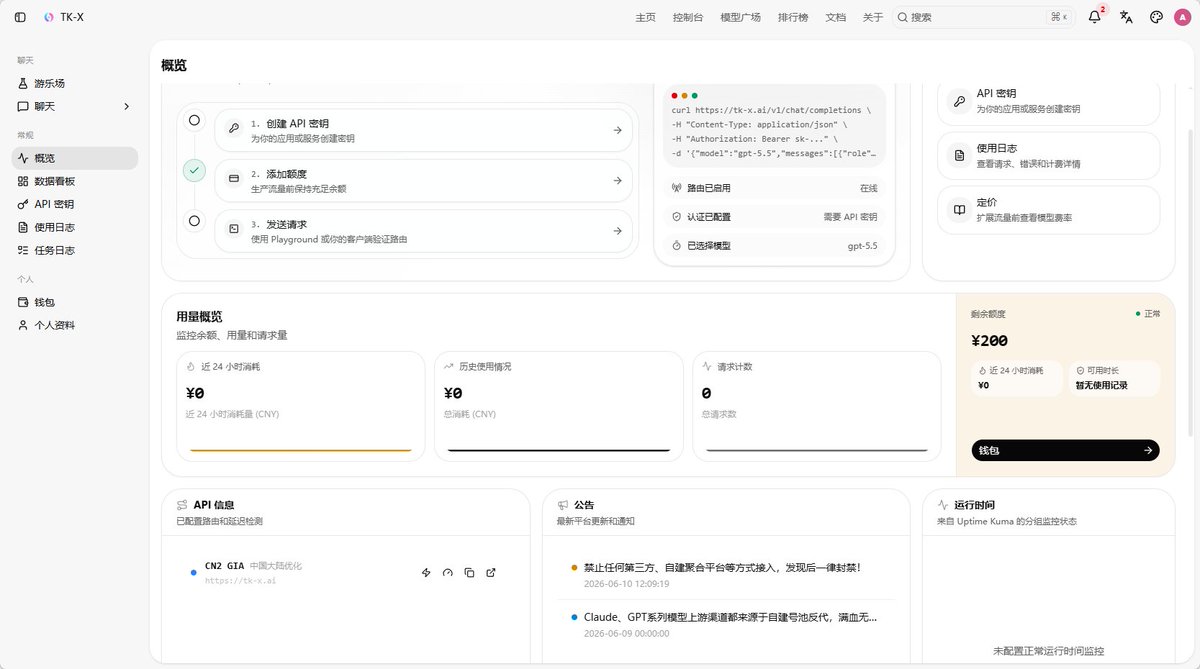This screenshot has width=1200, height=669.
Task: Open announcement about Claude、GPT系列模型
Action: click(730, 617)
